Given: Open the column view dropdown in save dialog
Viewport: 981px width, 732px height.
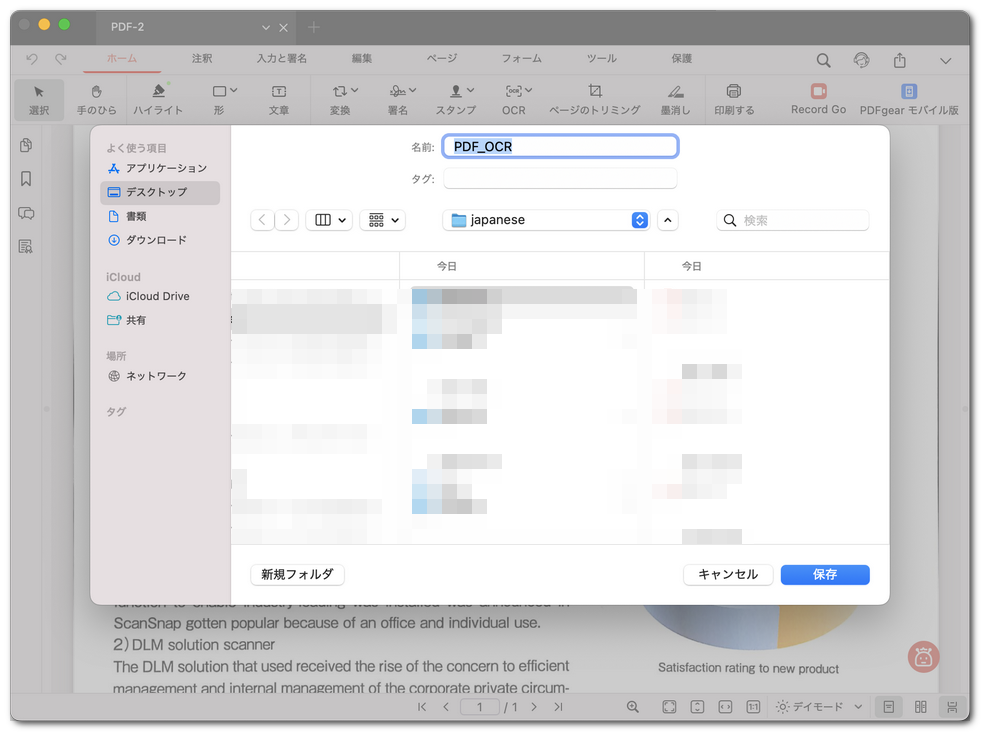Looking at the screenshot, I should coord(329,219).
